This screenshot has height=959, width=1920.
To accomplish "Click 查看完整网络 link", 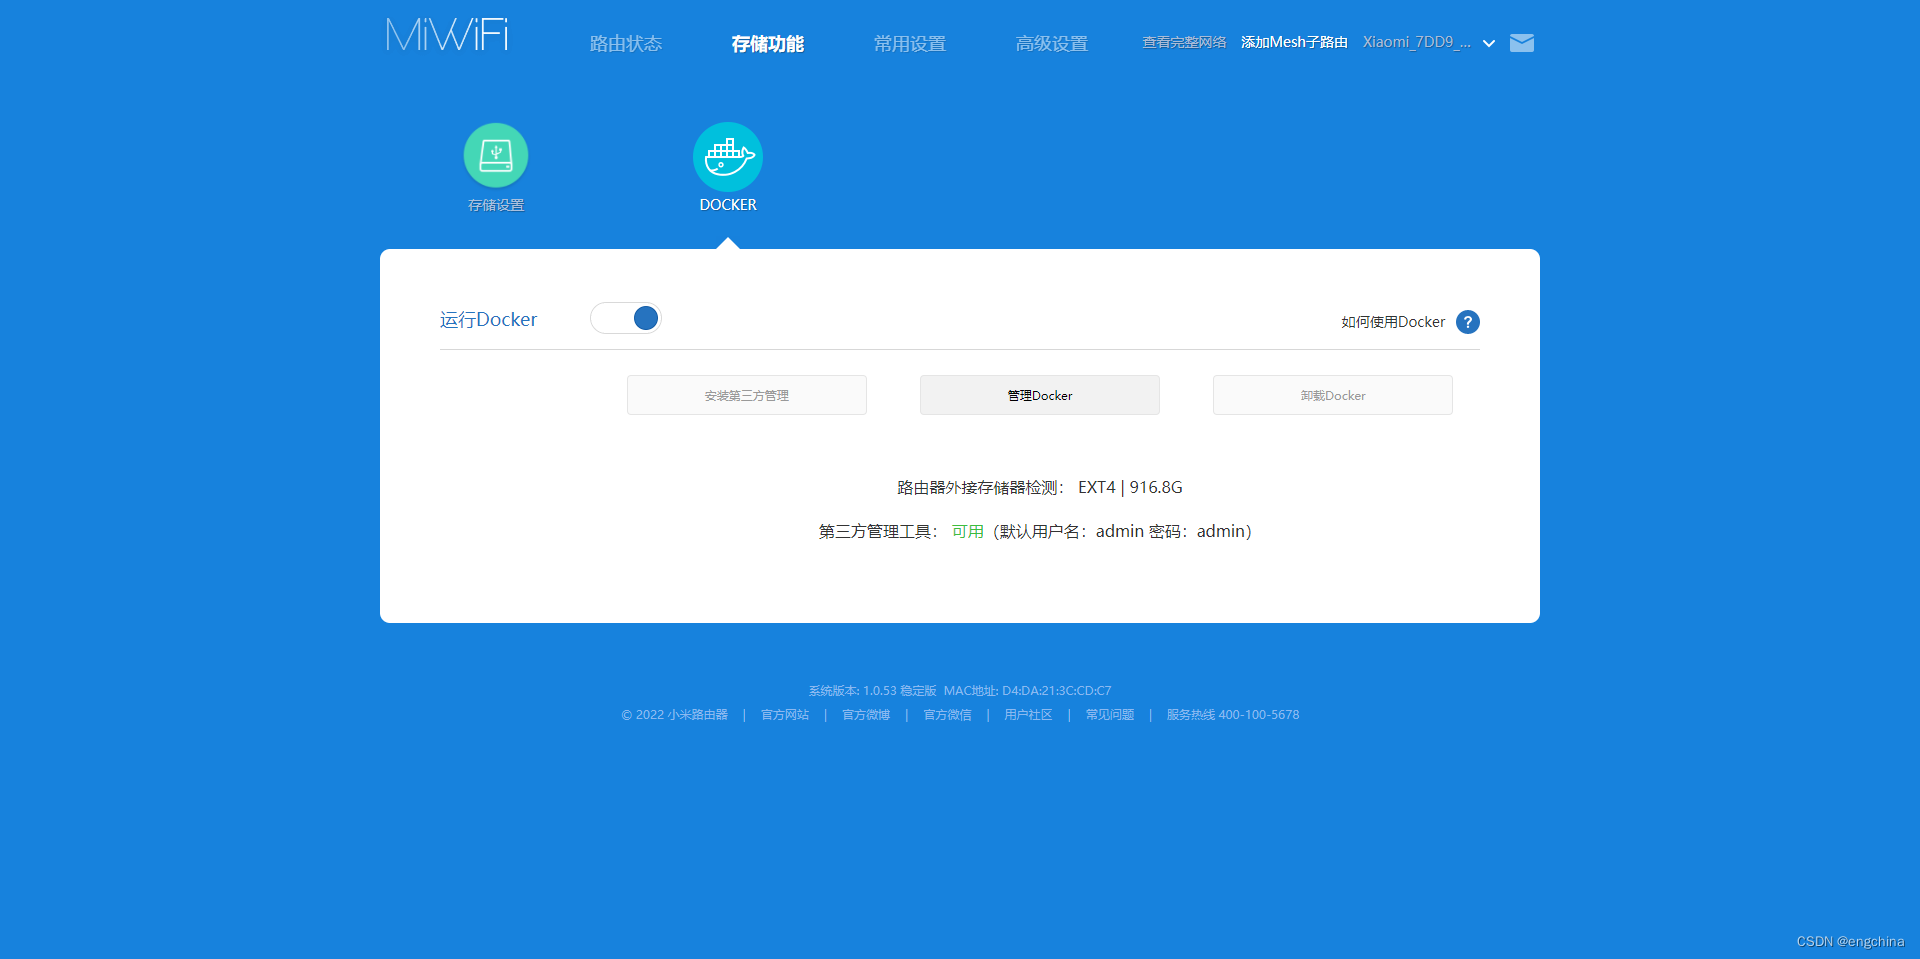I will 1184,42.
